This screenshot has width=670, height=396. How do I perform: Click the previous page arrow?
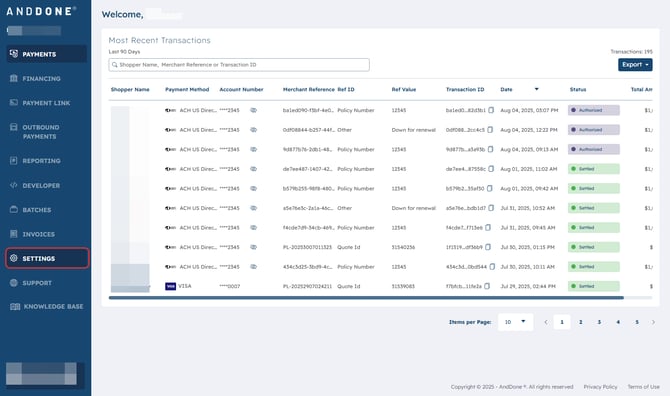546,322
